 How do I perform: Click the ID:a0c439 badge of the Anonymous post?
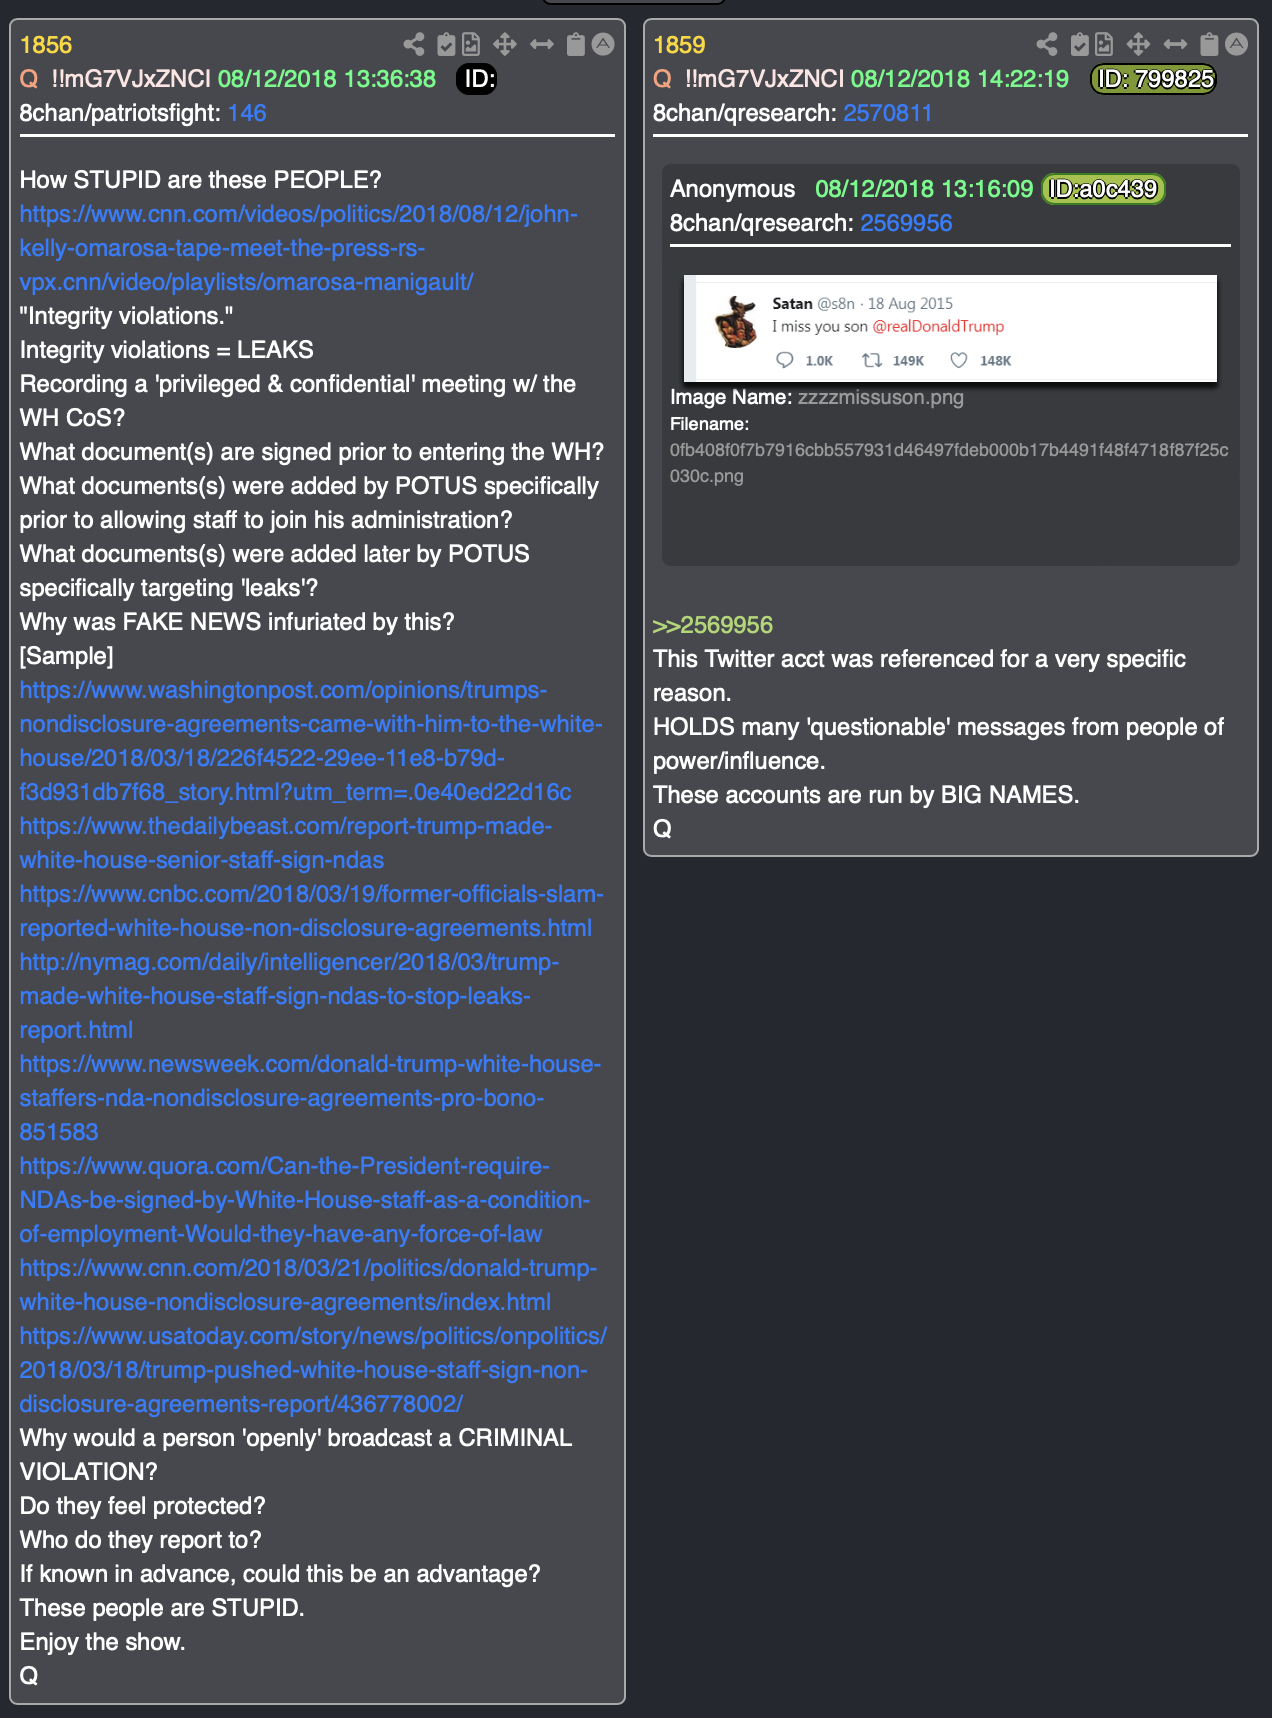click(1103, 189)
